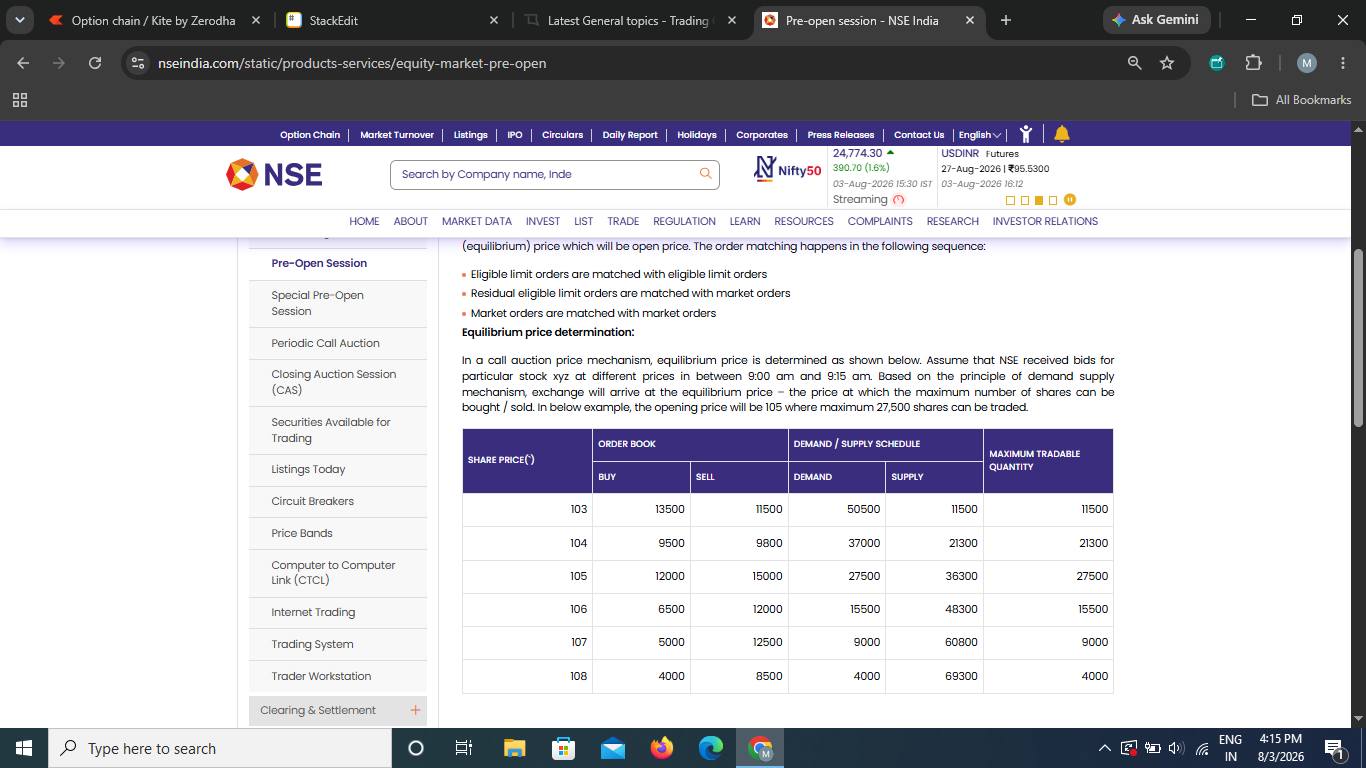The width and height of the screenshot is (1366, 768).
Task: Open the Circuit Breakers sidebar link
Action: pyautogui.click(x=312, y=501)
